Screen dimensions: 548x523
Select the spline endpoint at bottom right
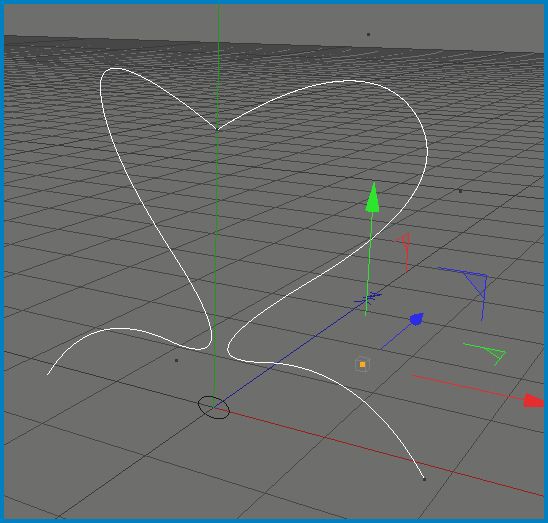click(x=424, y=479)
